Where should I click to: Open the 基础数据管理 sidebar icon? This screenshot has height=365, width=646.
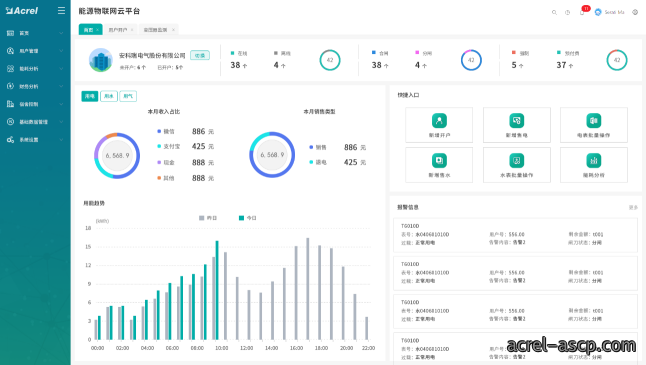[10, 122]
